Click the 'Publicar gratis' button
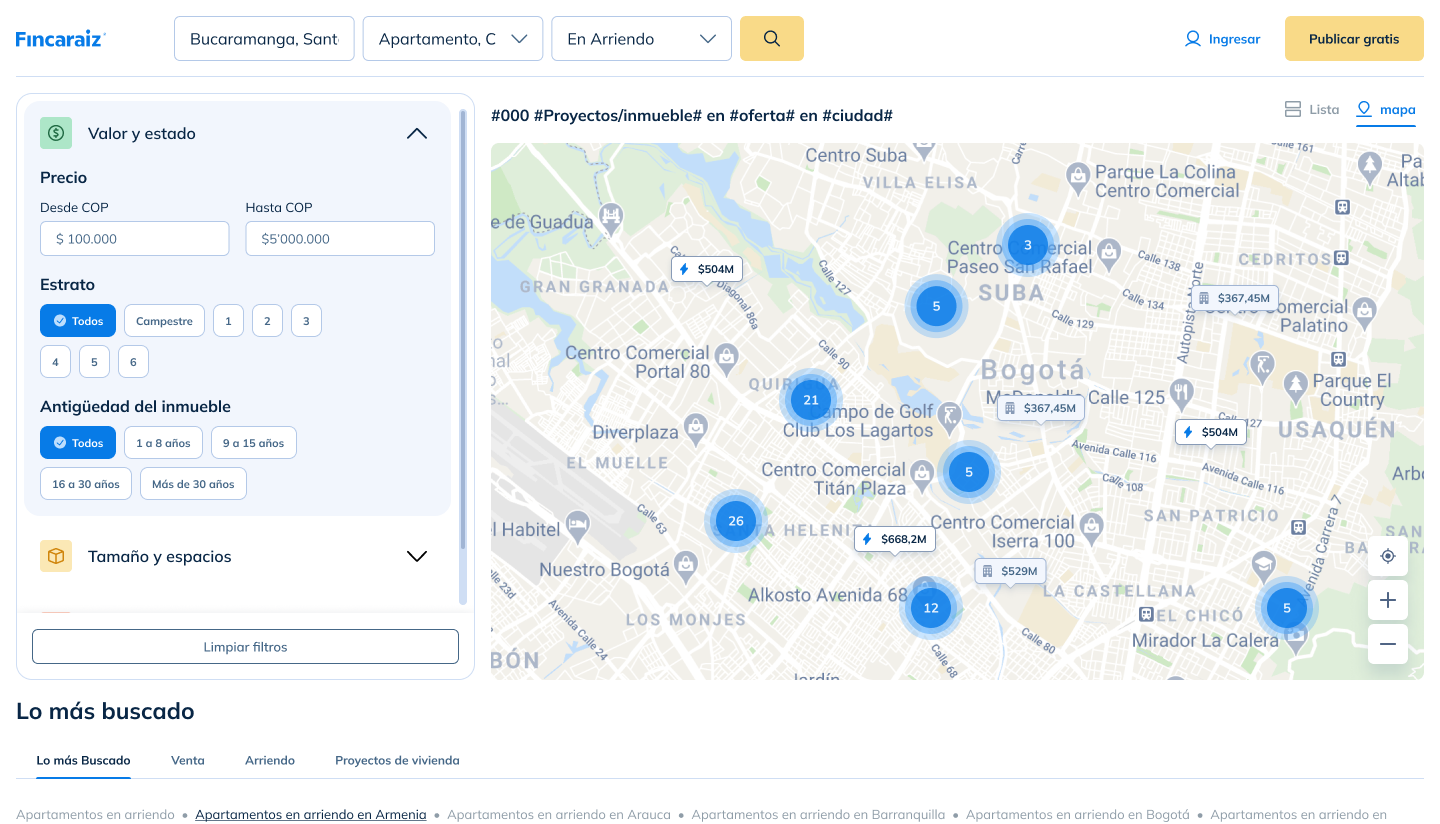Screen dimensions: 1440x824 pos(1353,39)
